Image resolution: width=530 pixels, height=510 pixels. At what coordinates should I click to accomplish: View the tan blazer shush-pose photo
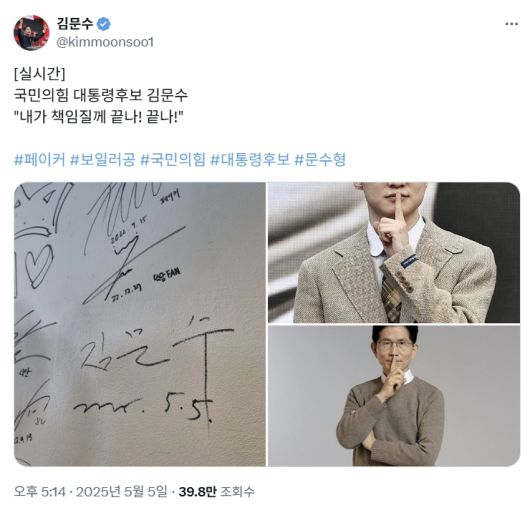click(394, 252)
